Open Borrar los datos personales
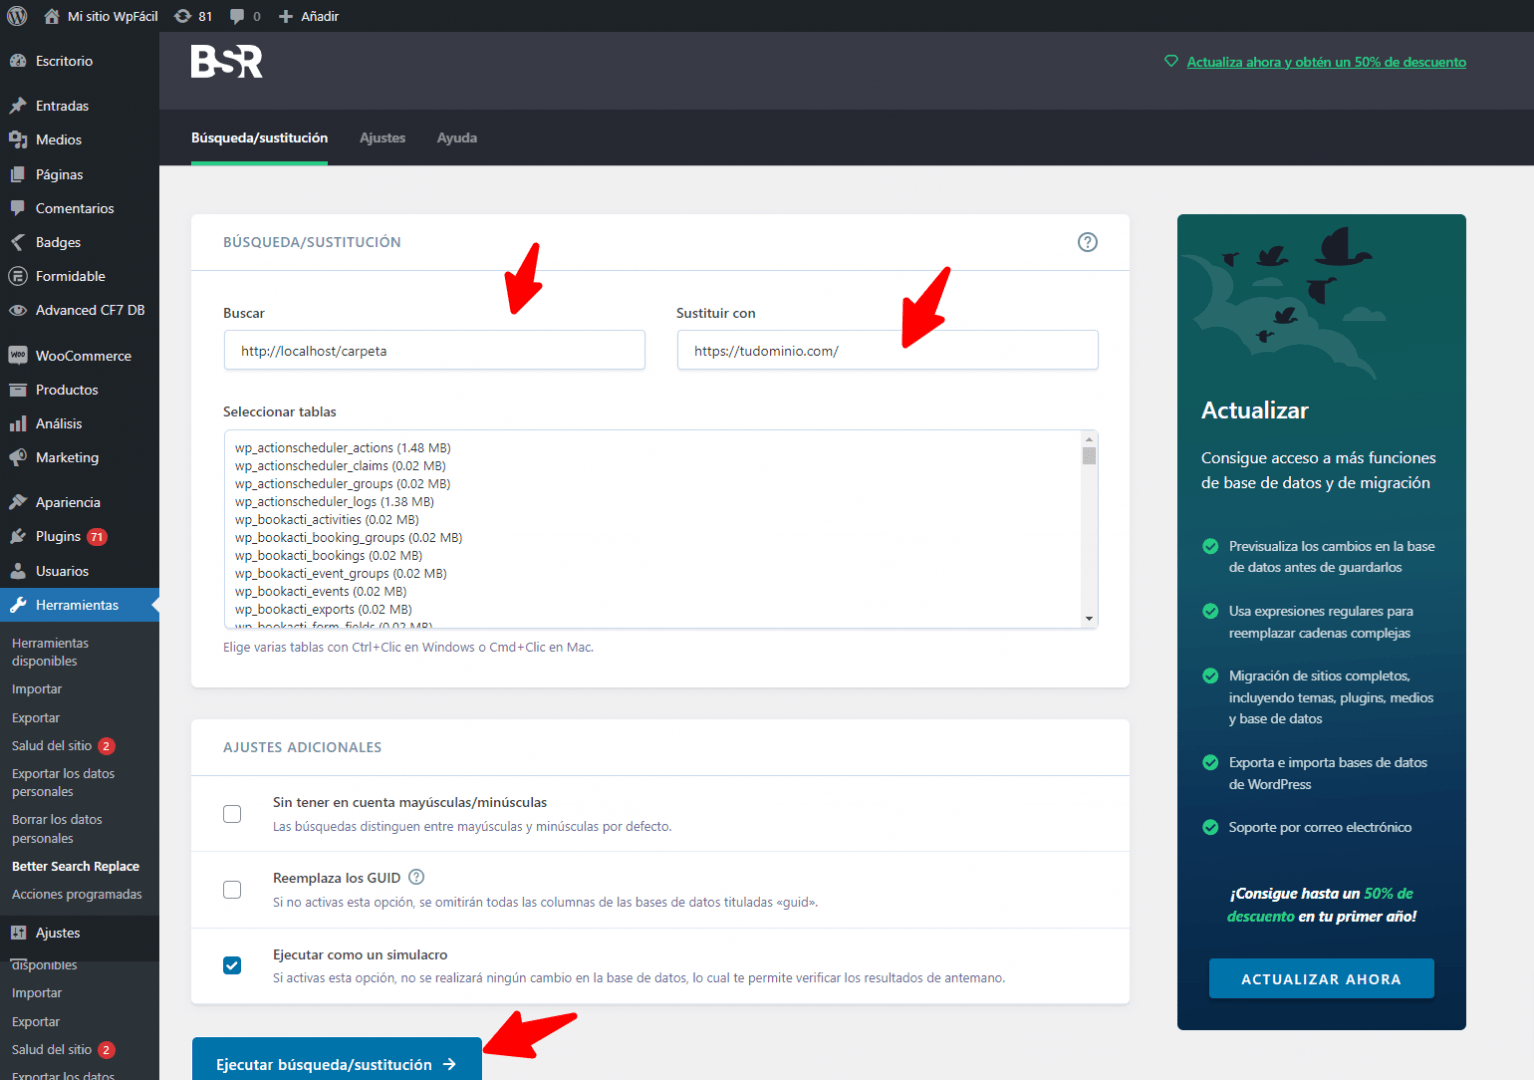 pos(57,829)
